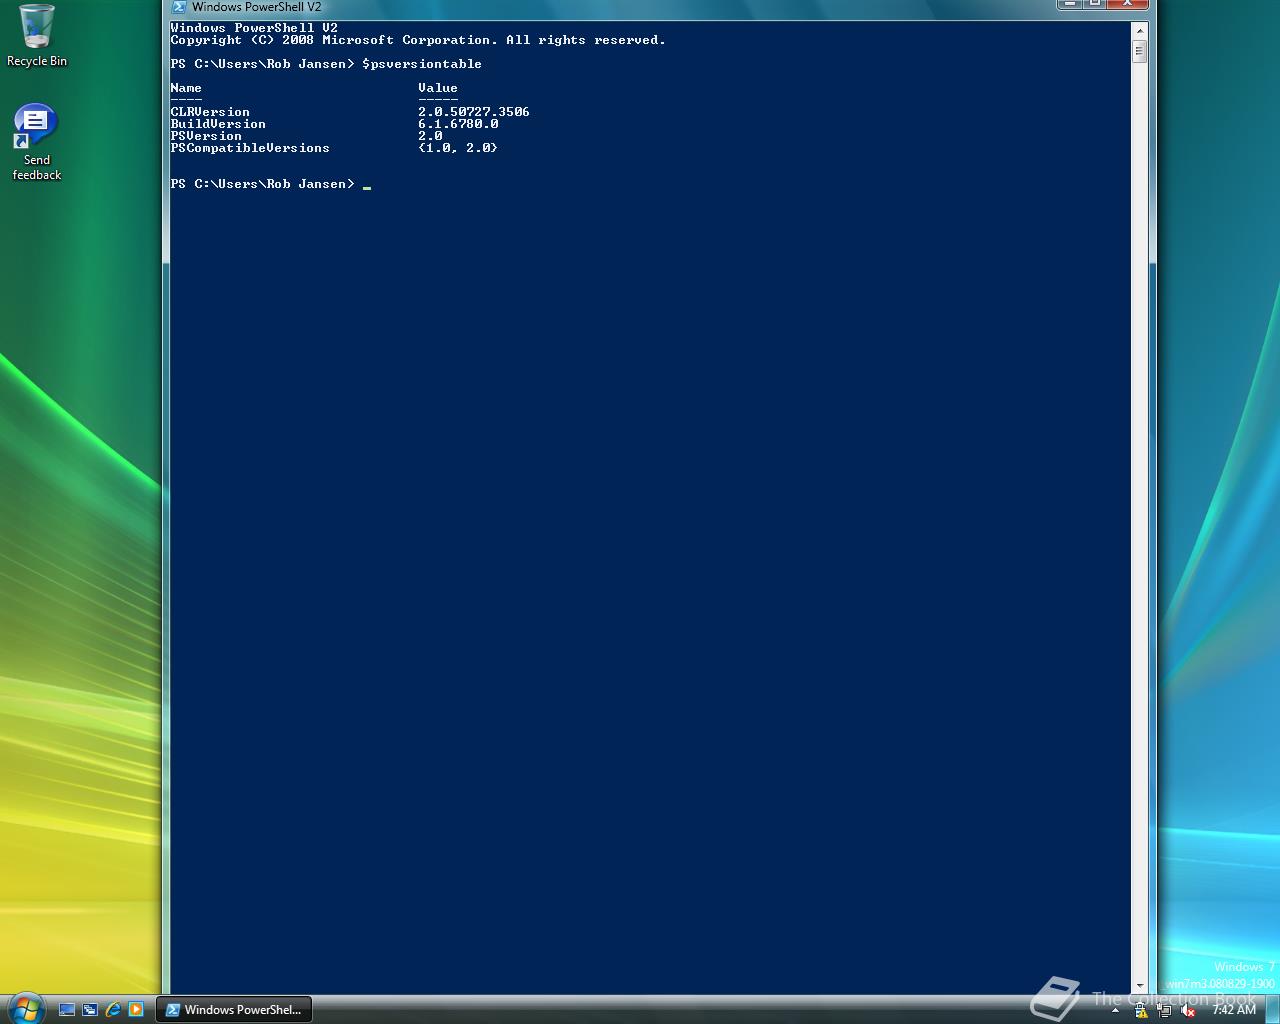Click the show desktop strip beside clock
This screenshot has width=1280, height=1024.
[1272, 1010]
